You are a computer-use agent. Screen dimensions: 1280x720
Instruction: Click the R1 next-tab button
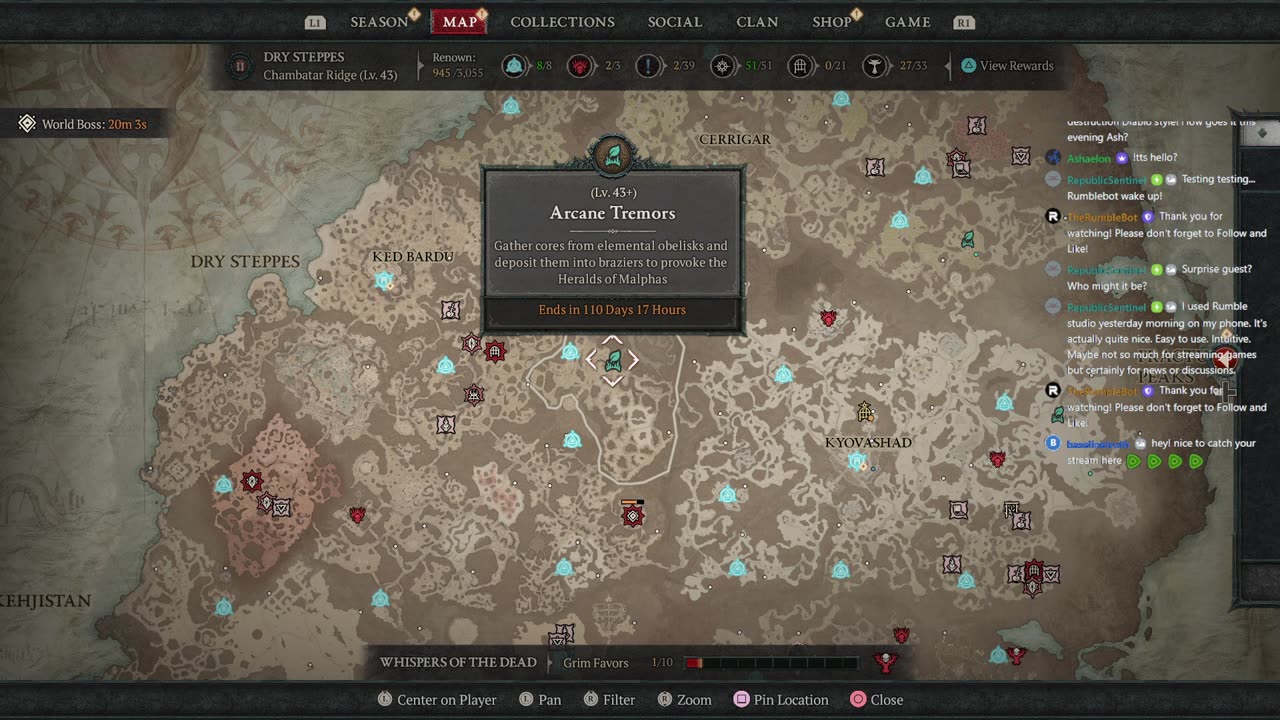pyautogui.click(x=964, y=22)
